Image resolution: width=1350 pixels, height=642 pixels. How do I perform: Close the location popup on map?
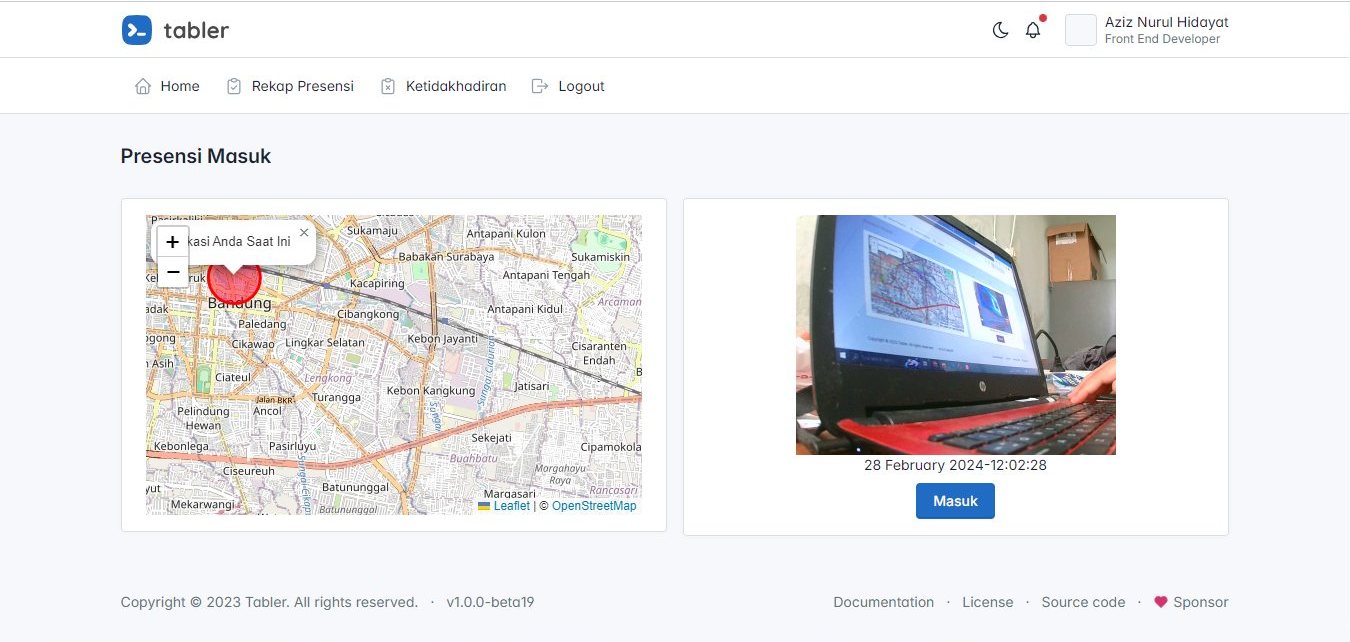click(304, 232)
